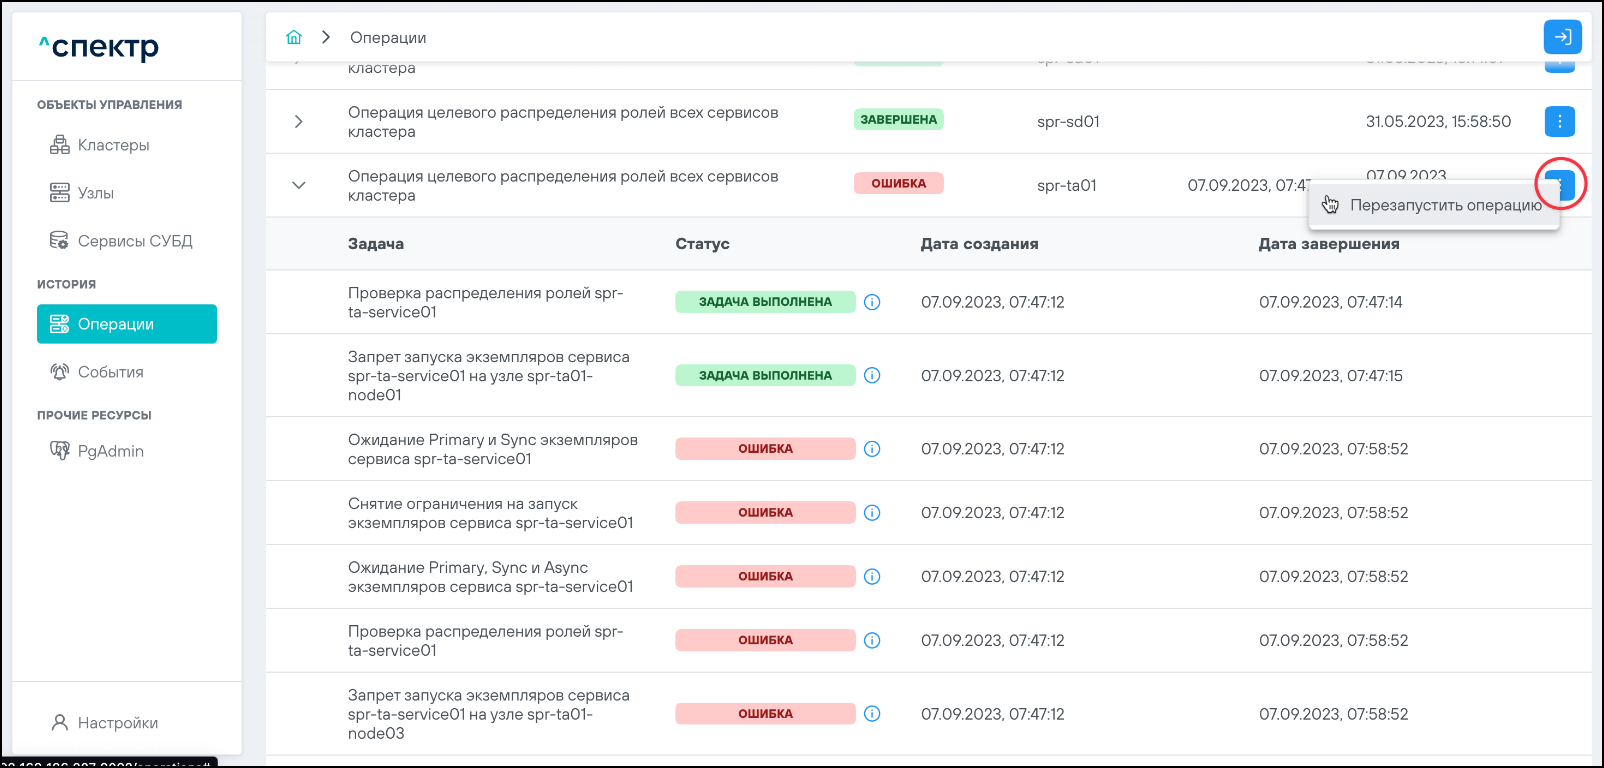Open Настройки at sidebar bottom
This screenshot has height=768, width=1604.
[117, 723]
